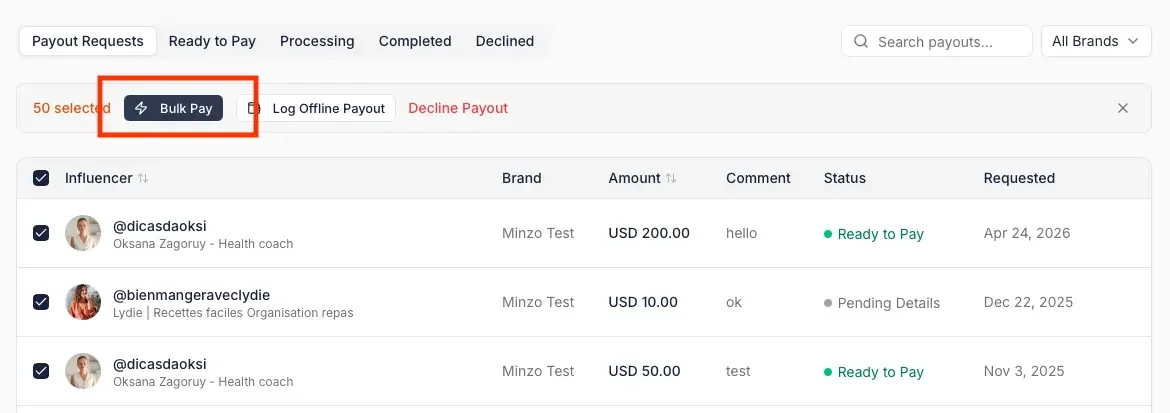Sort by Influencer using the sort arrows
Viewport: 1170px width, 413px height.
coord(143,178)
